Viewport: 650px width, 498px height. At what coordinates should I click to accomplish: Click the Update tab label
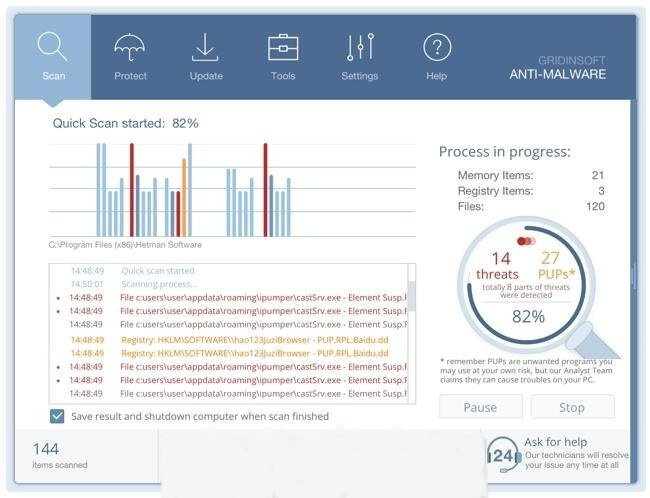coord(206,76)
